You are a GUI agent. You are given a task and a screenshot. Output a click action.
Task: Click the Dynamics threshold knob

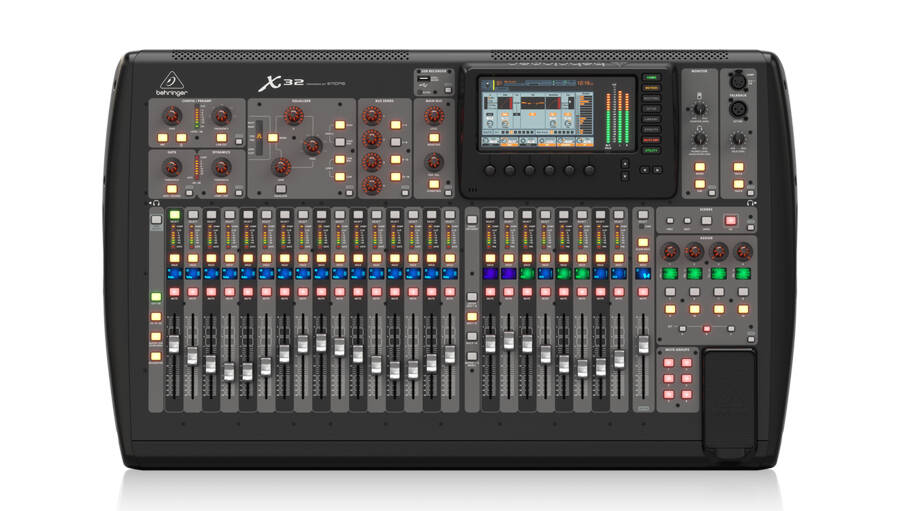point(222,167)
